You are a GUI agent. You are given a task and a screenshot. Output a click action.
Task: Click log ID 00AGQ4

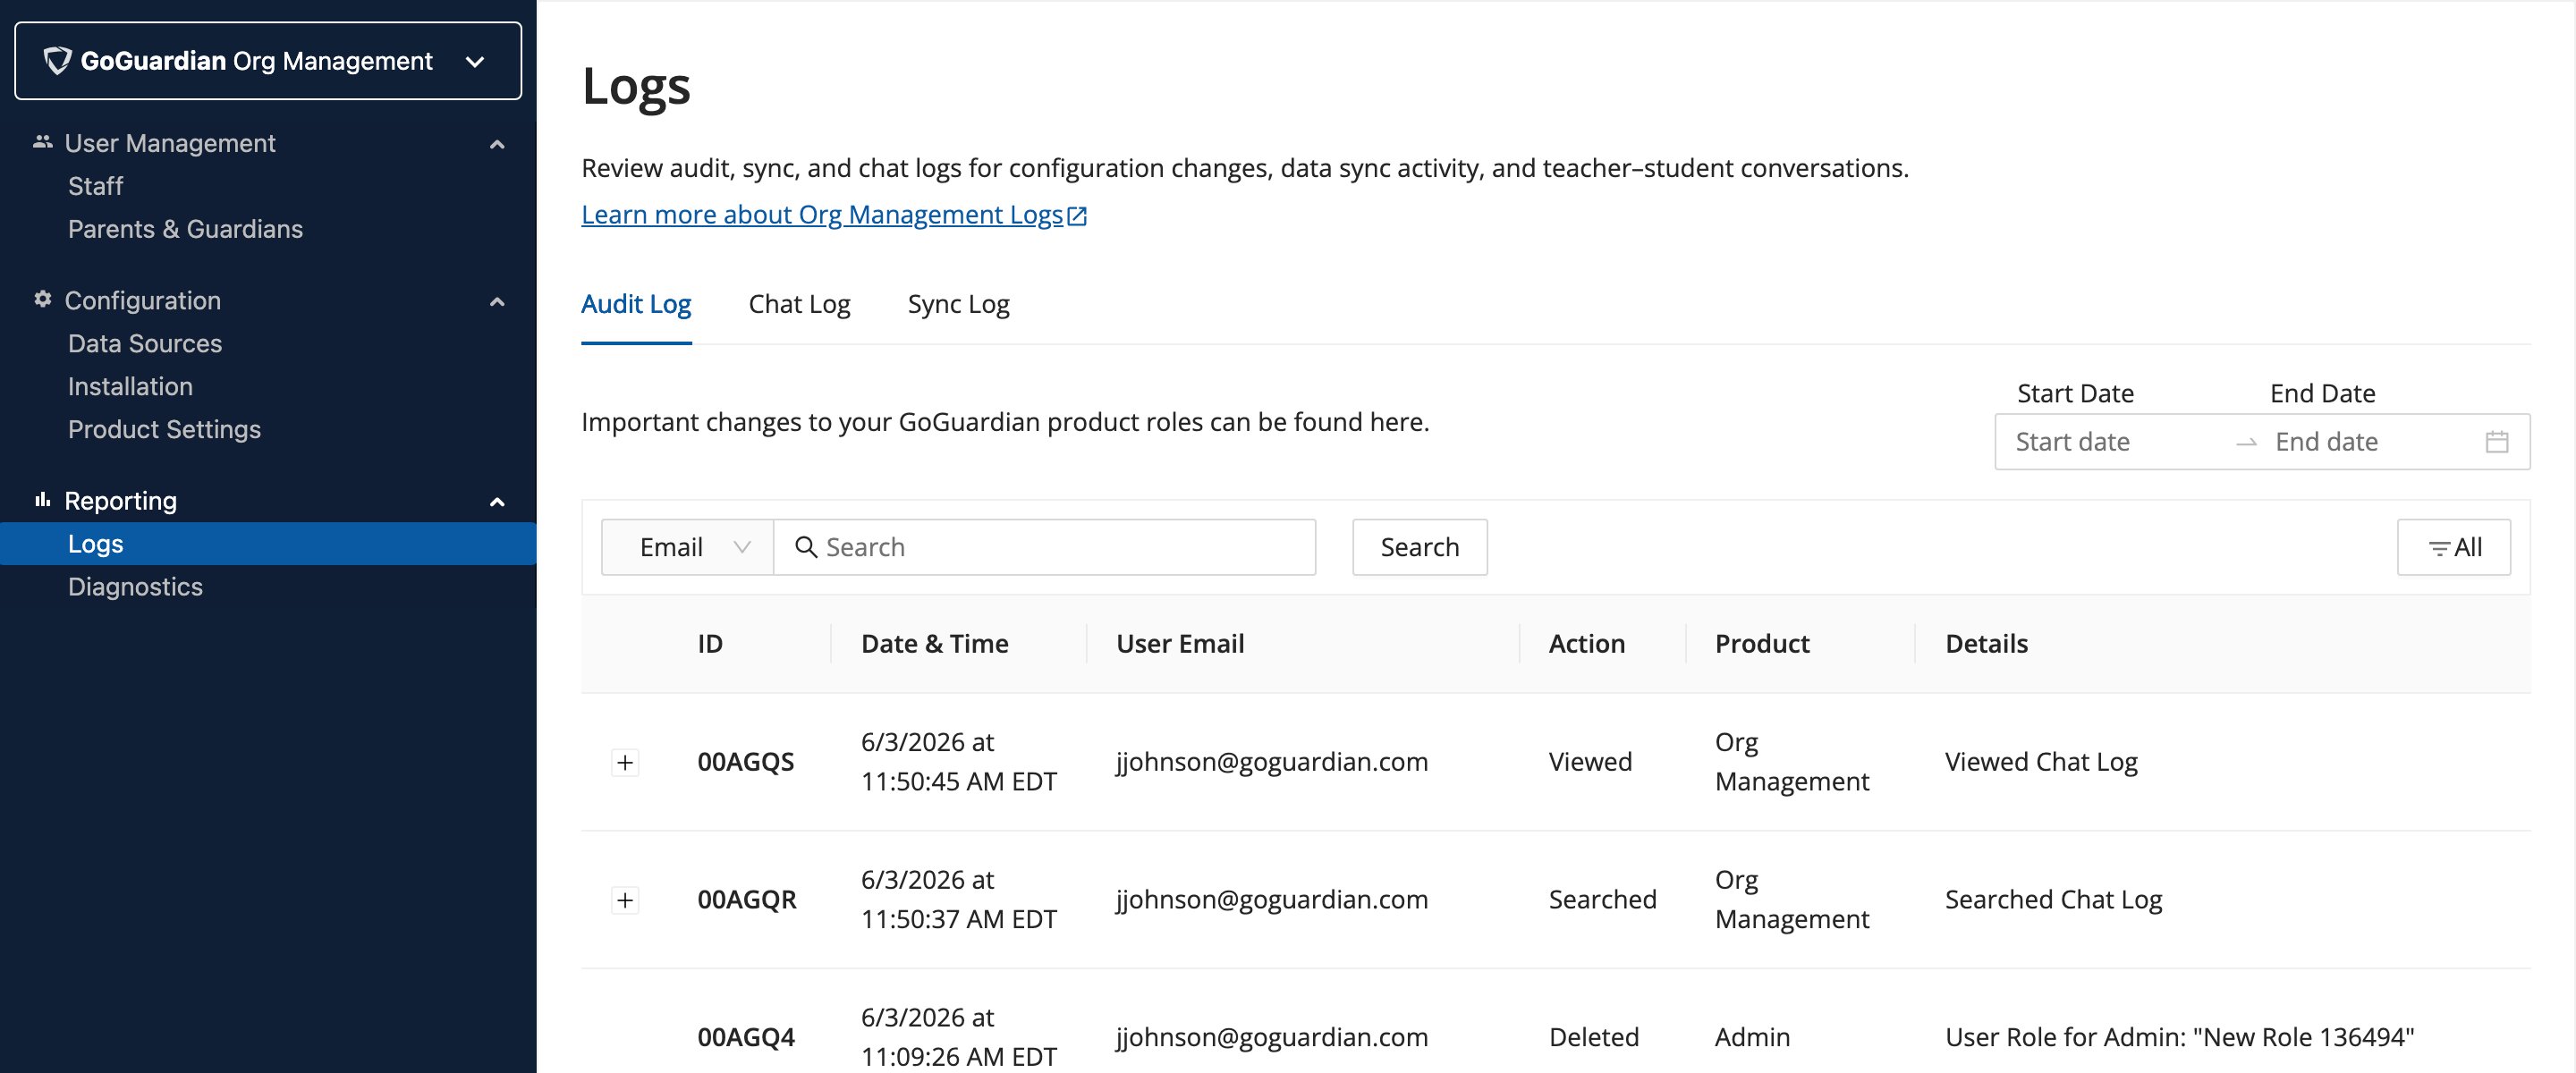[746, 1037]
